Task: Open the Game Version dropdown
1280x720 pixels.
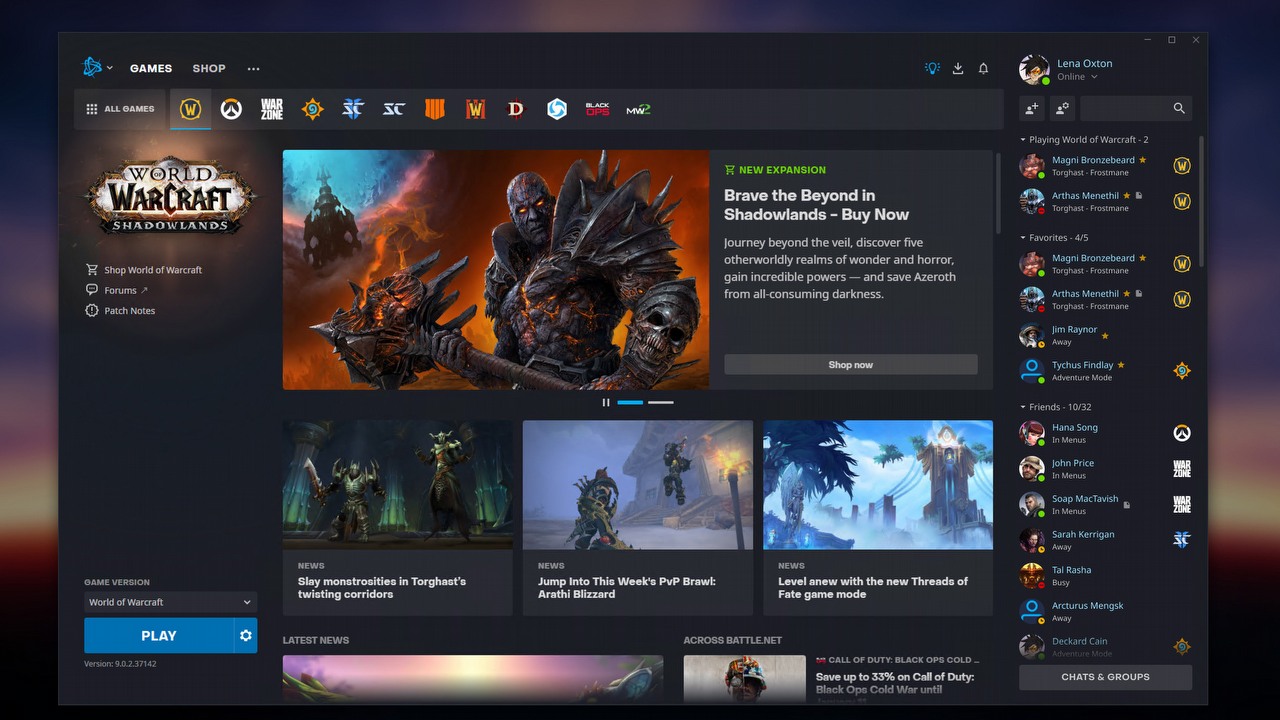Action: pos(170,602)
